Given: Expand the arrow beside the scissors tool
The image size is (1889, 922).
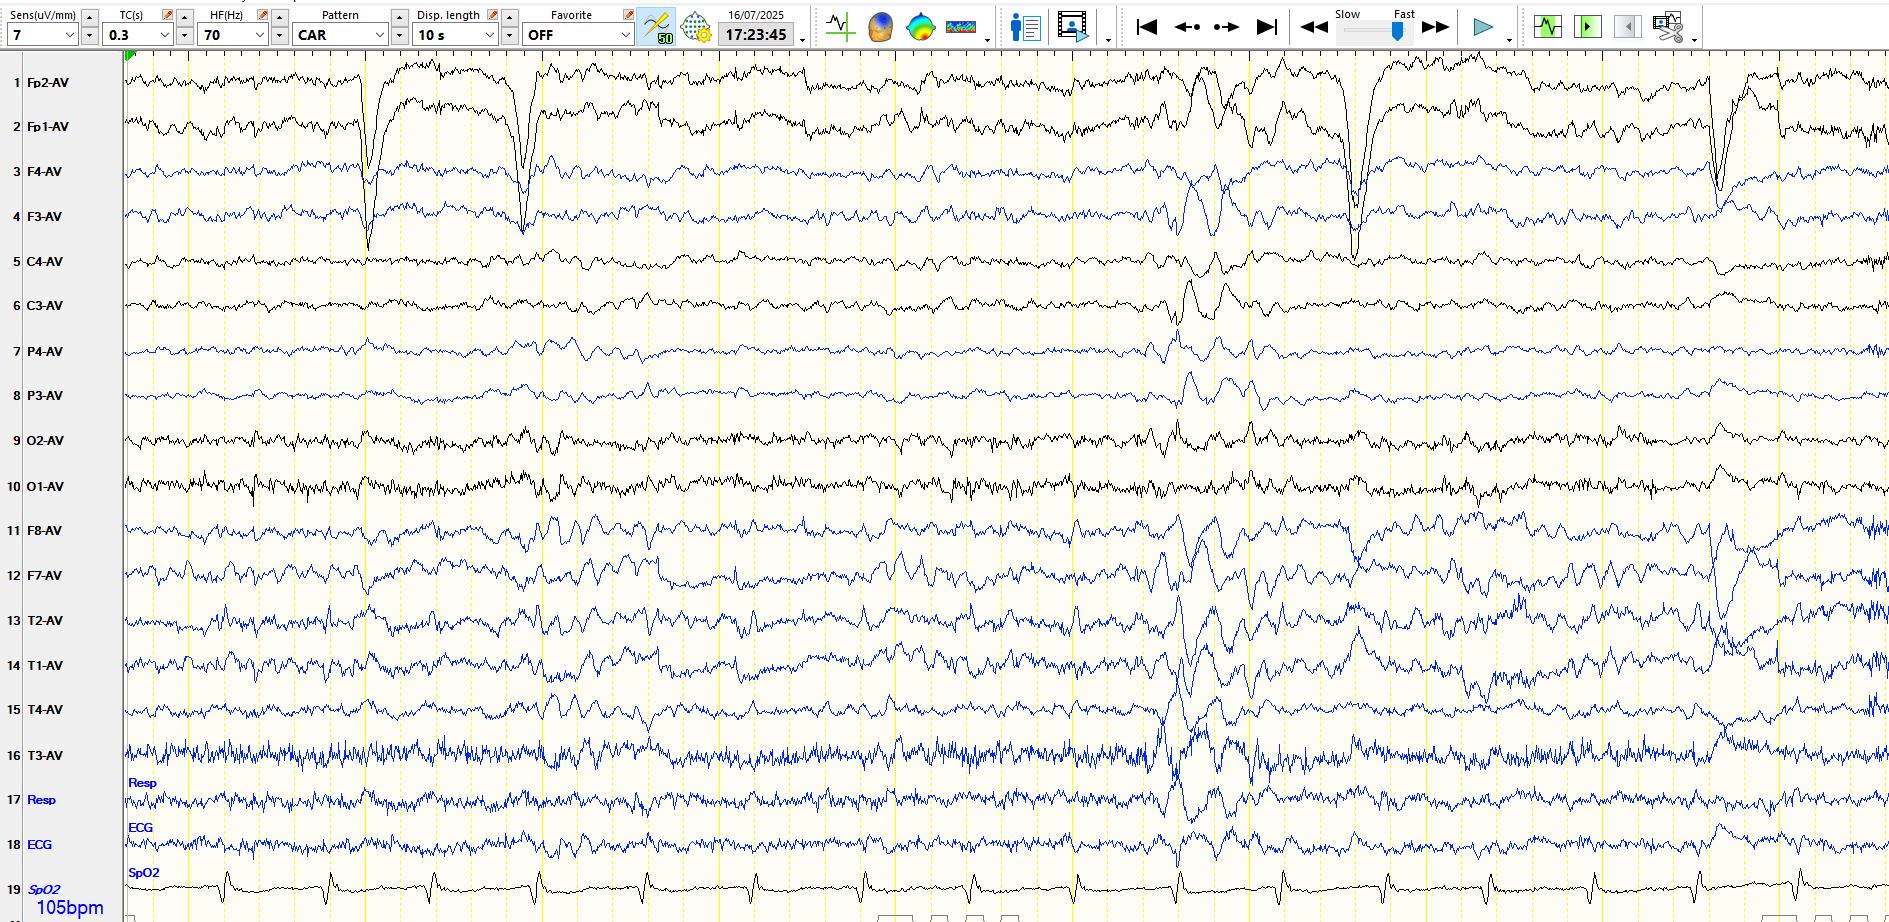Looking at the screenshot, I should [x=1694, y=40].
